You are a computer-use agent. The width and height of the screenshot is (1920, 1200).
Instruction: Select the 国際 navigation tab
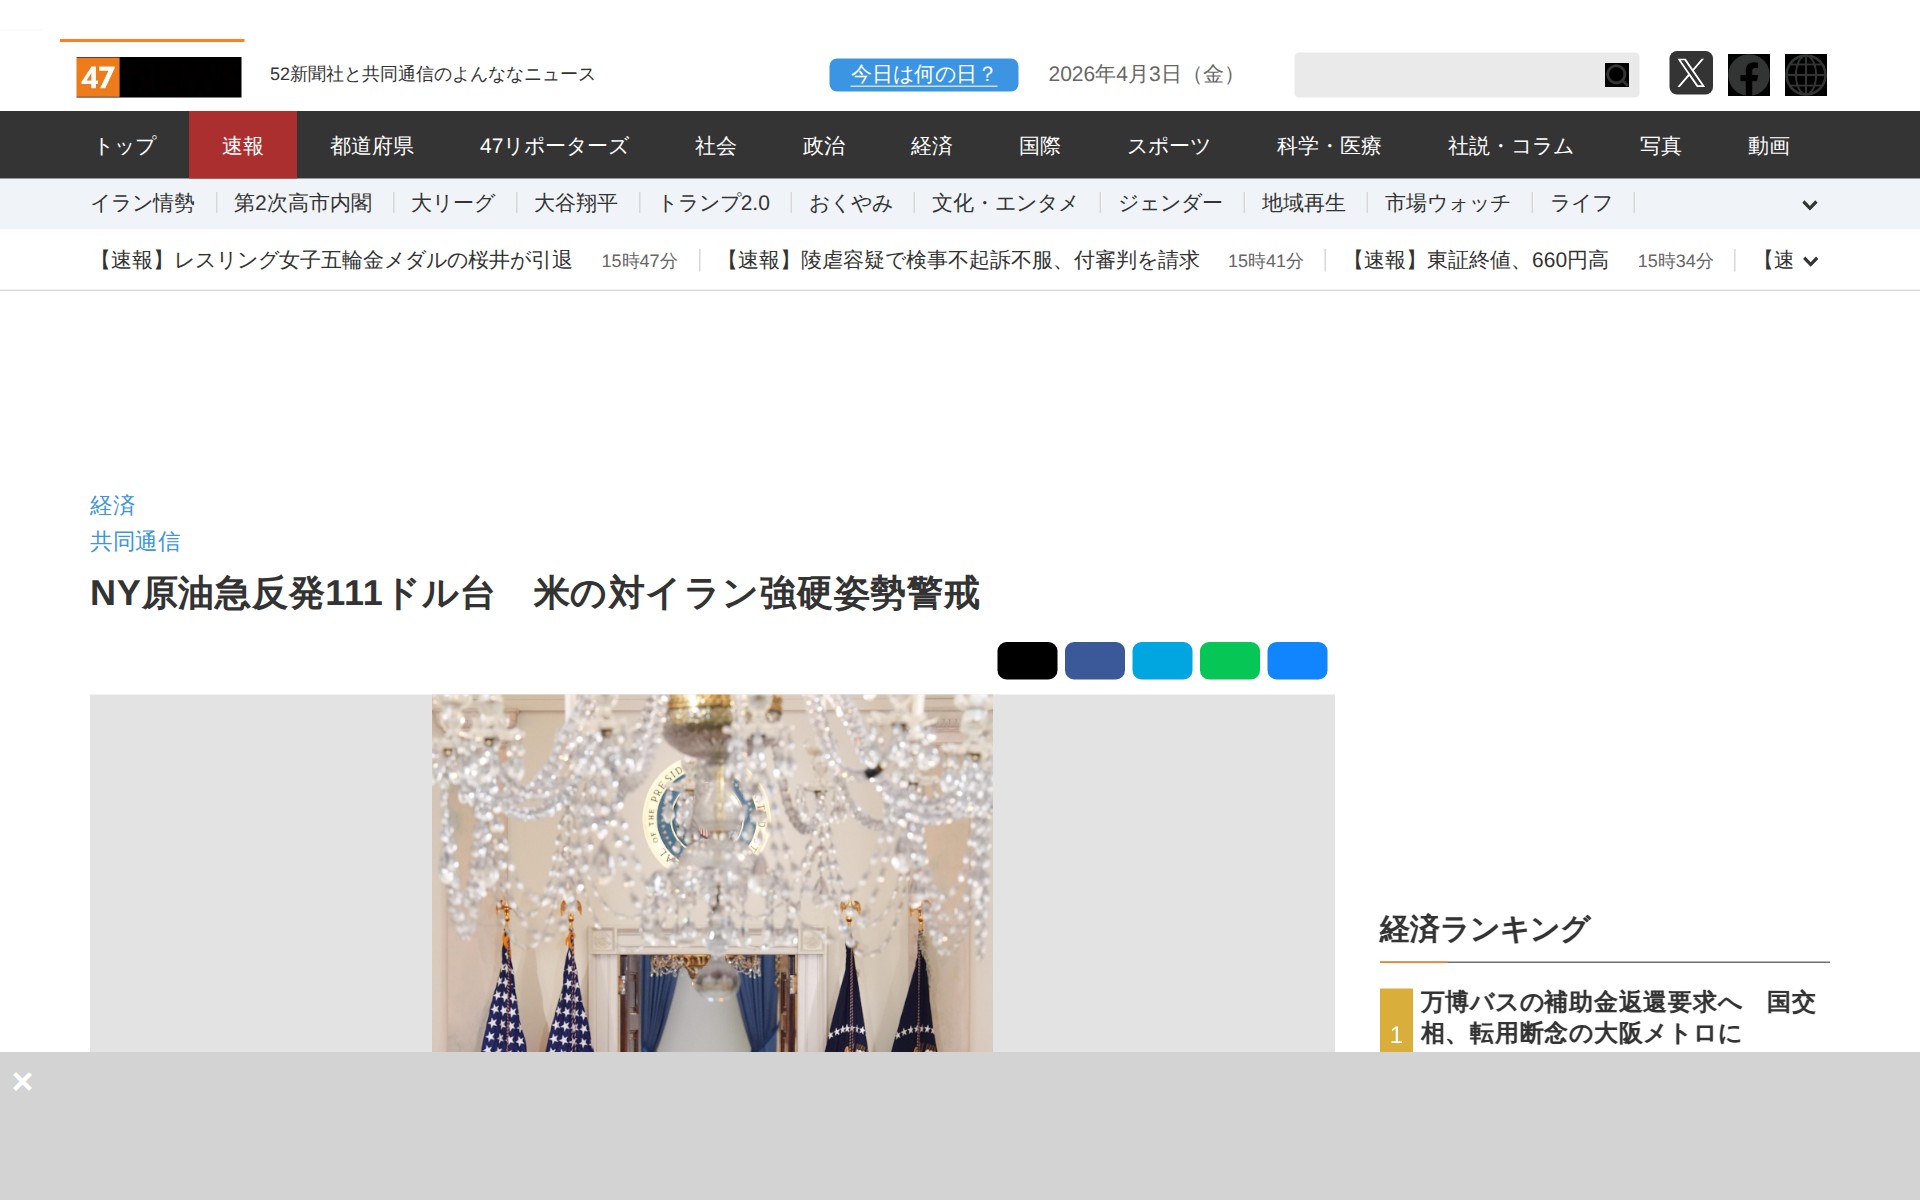(x=1039, y=146)
